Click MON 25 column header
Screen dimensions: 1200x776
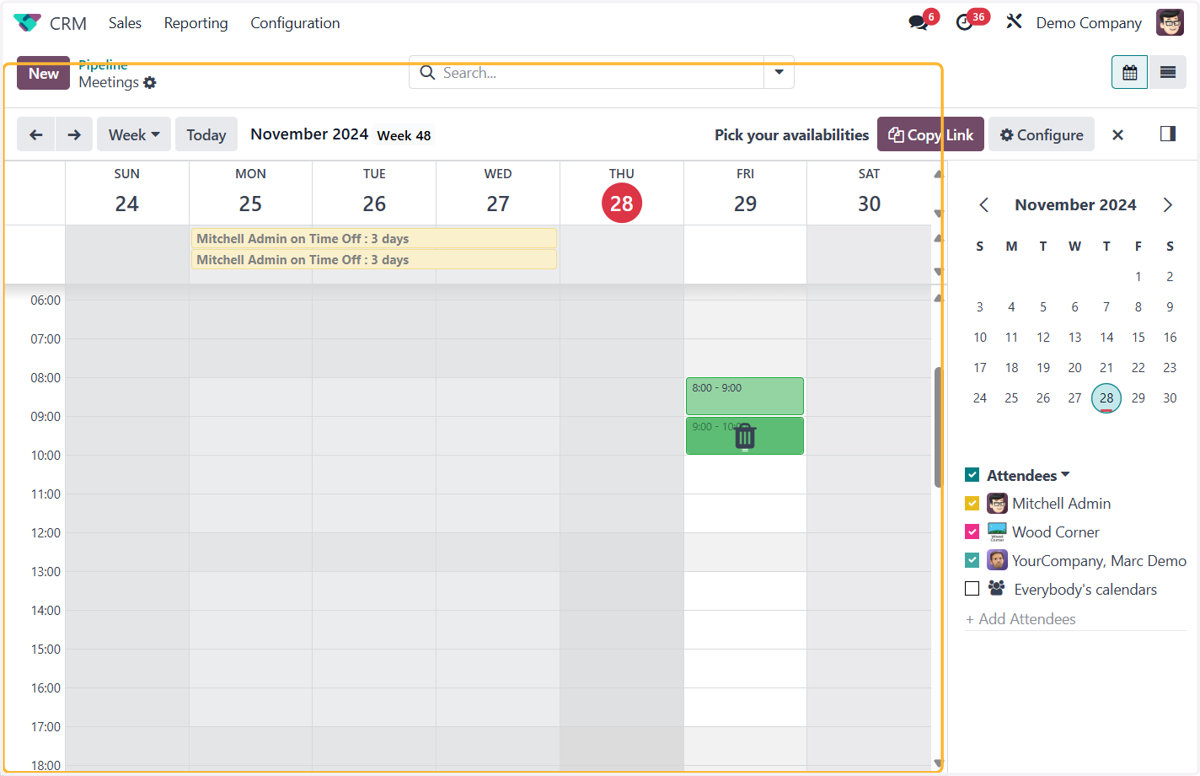tap(251, 193)
